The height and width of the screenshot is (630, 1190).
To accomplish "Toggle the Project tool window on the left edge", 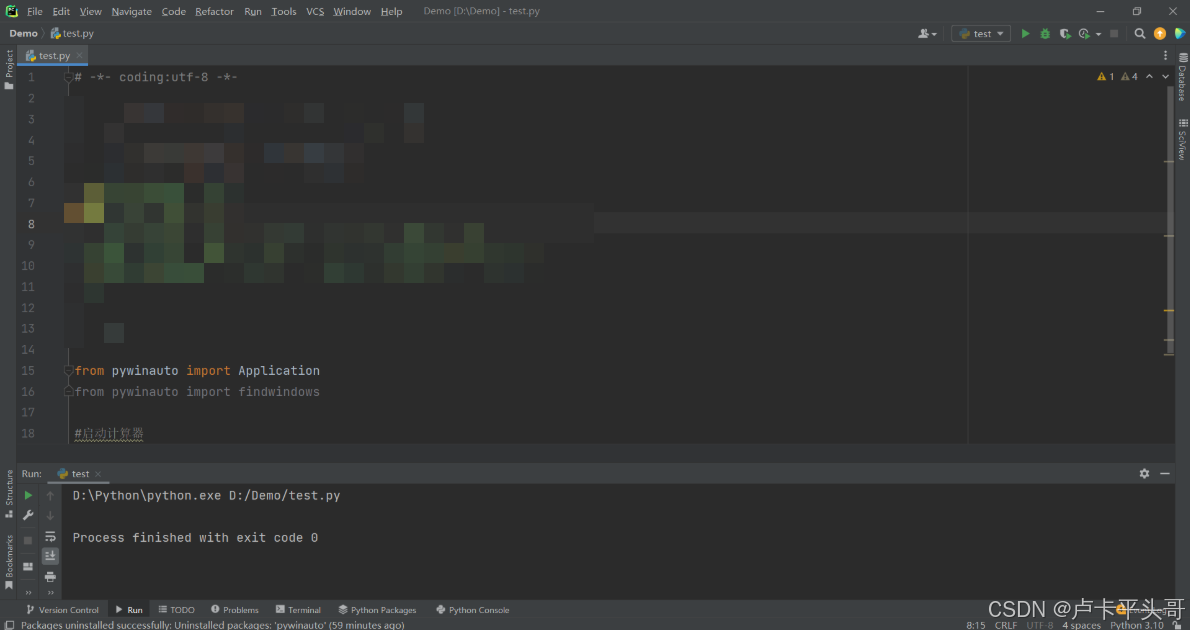I will (9, 70).
